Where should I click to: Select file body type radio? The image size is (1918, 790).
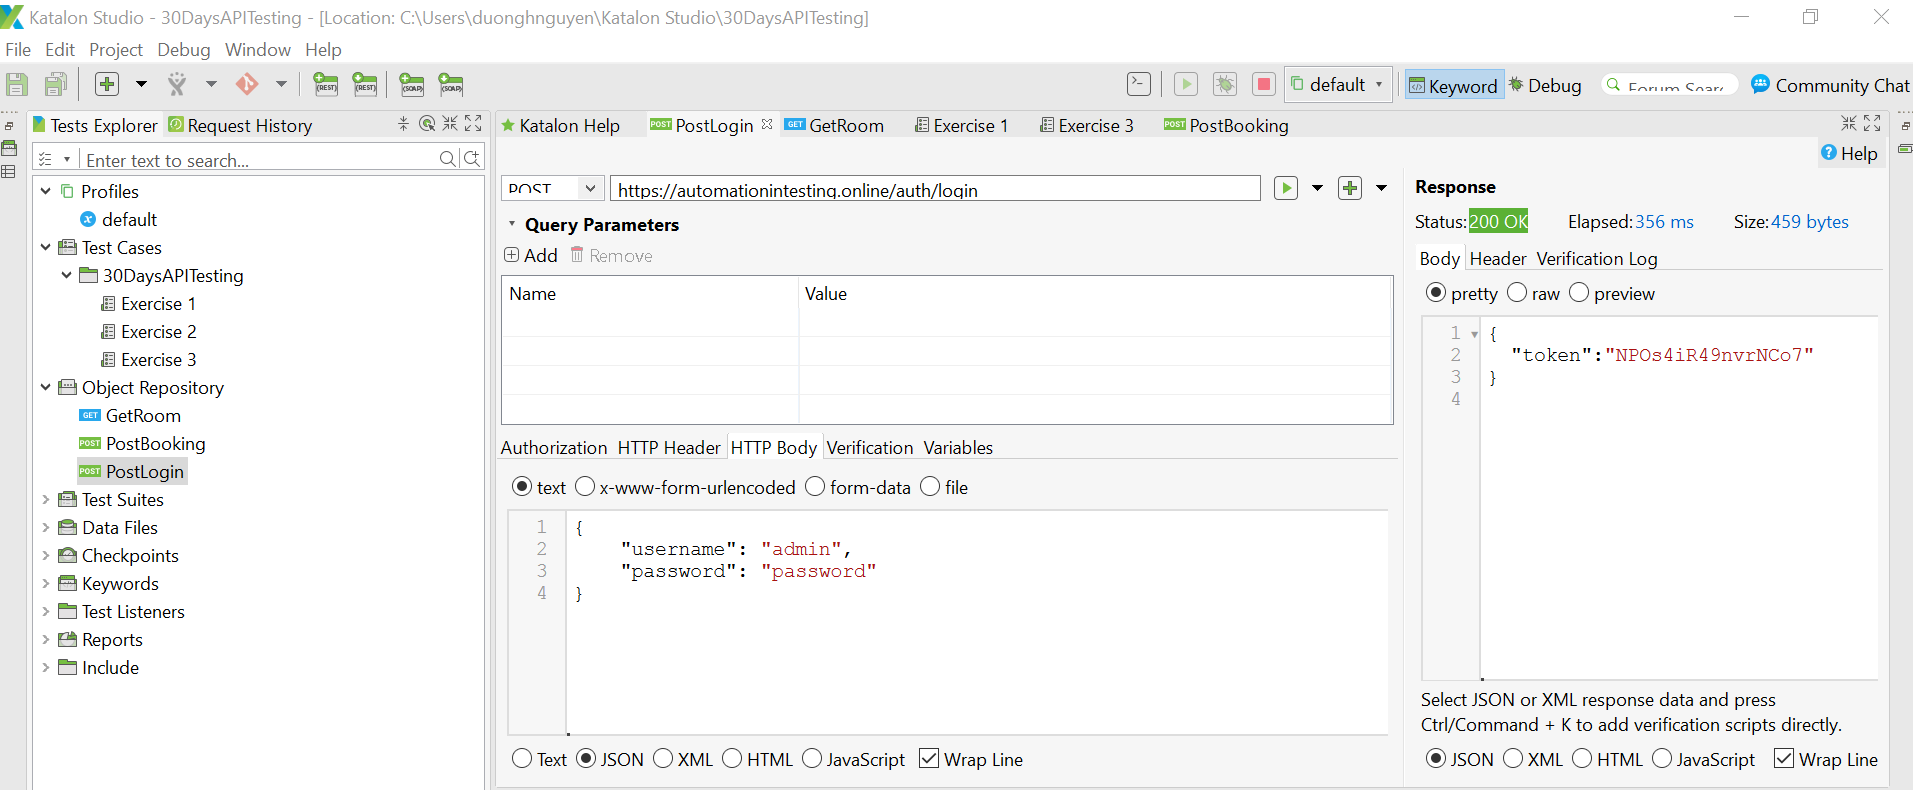click(x=930, y=487)
